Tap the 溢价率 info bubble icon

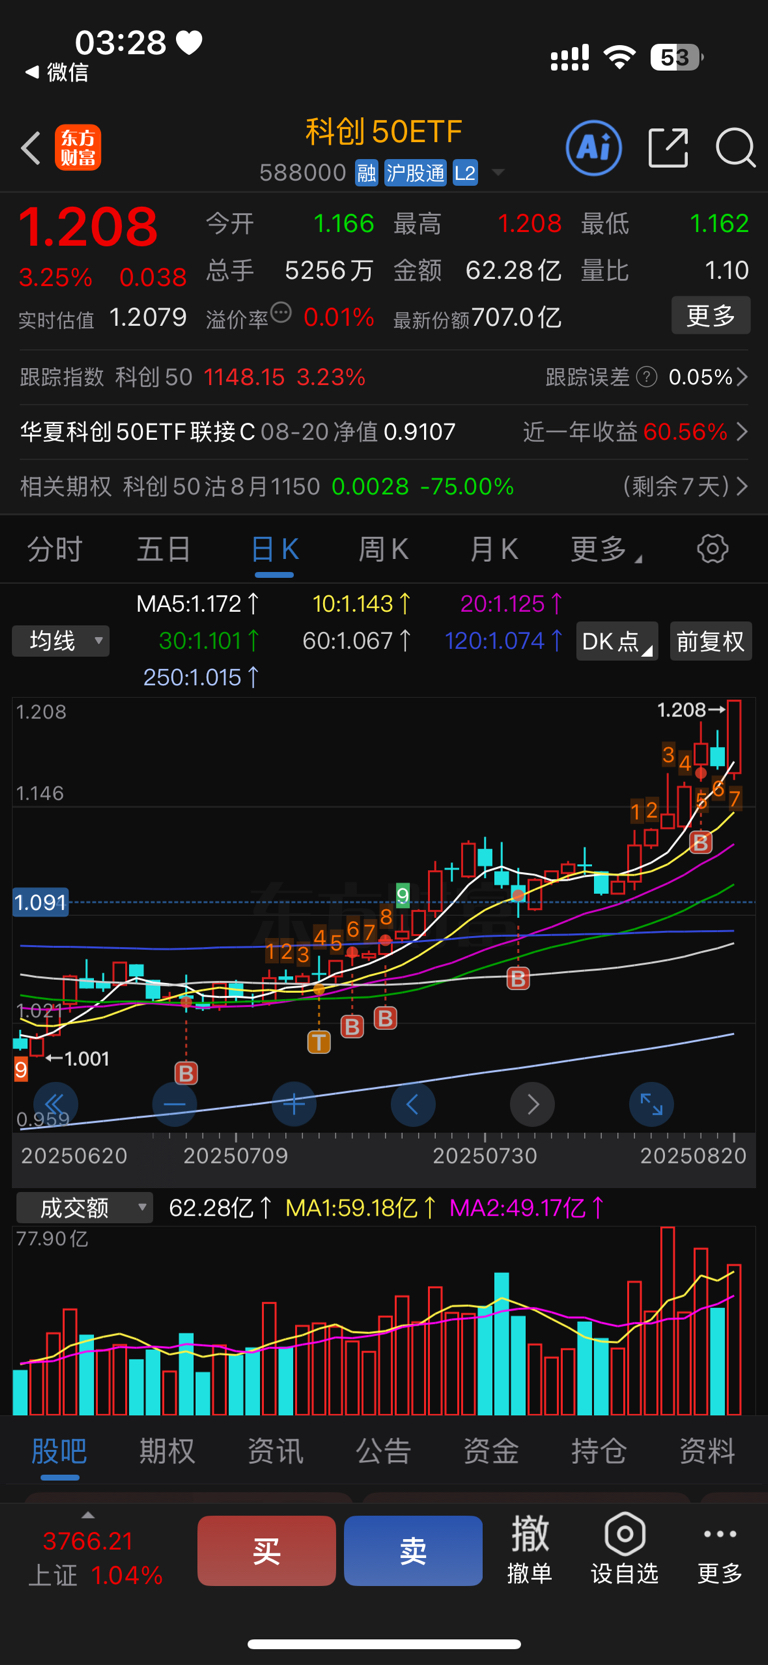pyautogui.click(x=281, y=313)
